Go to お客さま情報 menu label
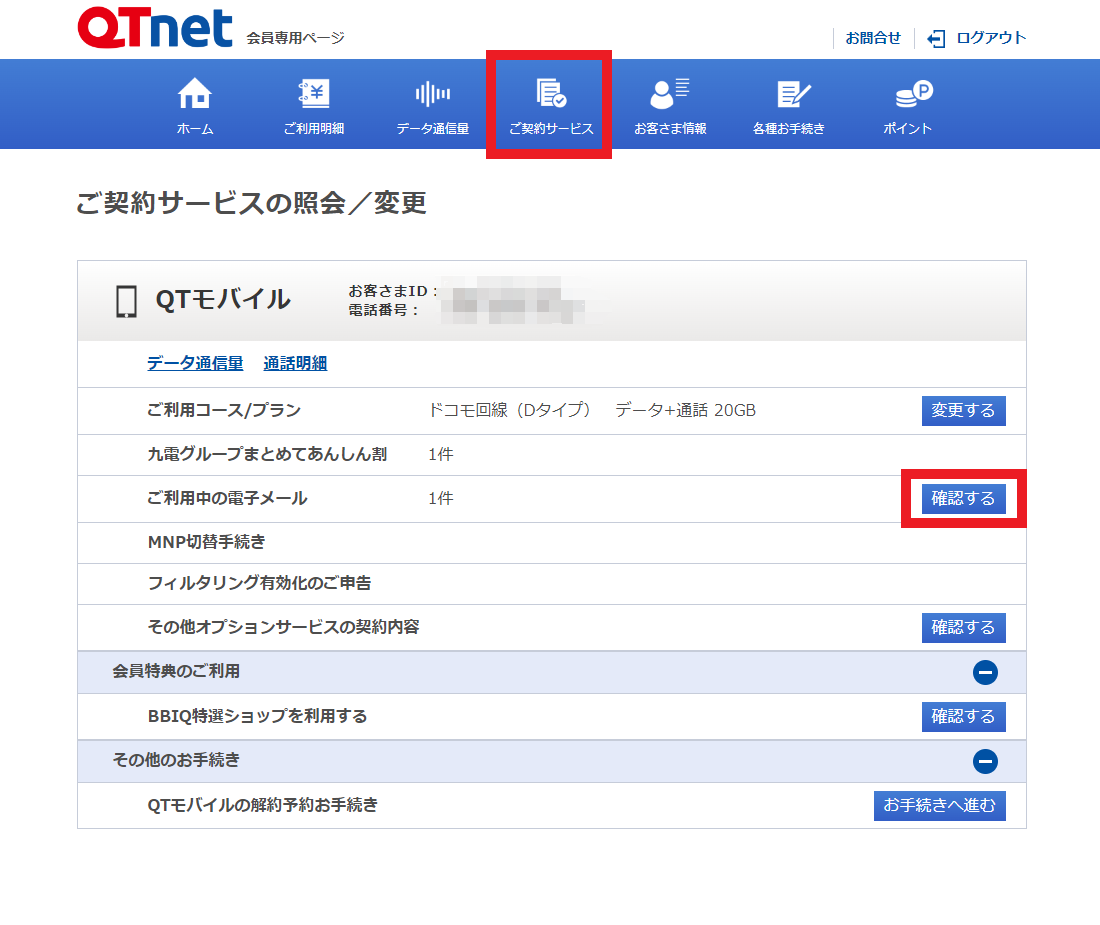The image size is (1100, 925). click(670, 129)
